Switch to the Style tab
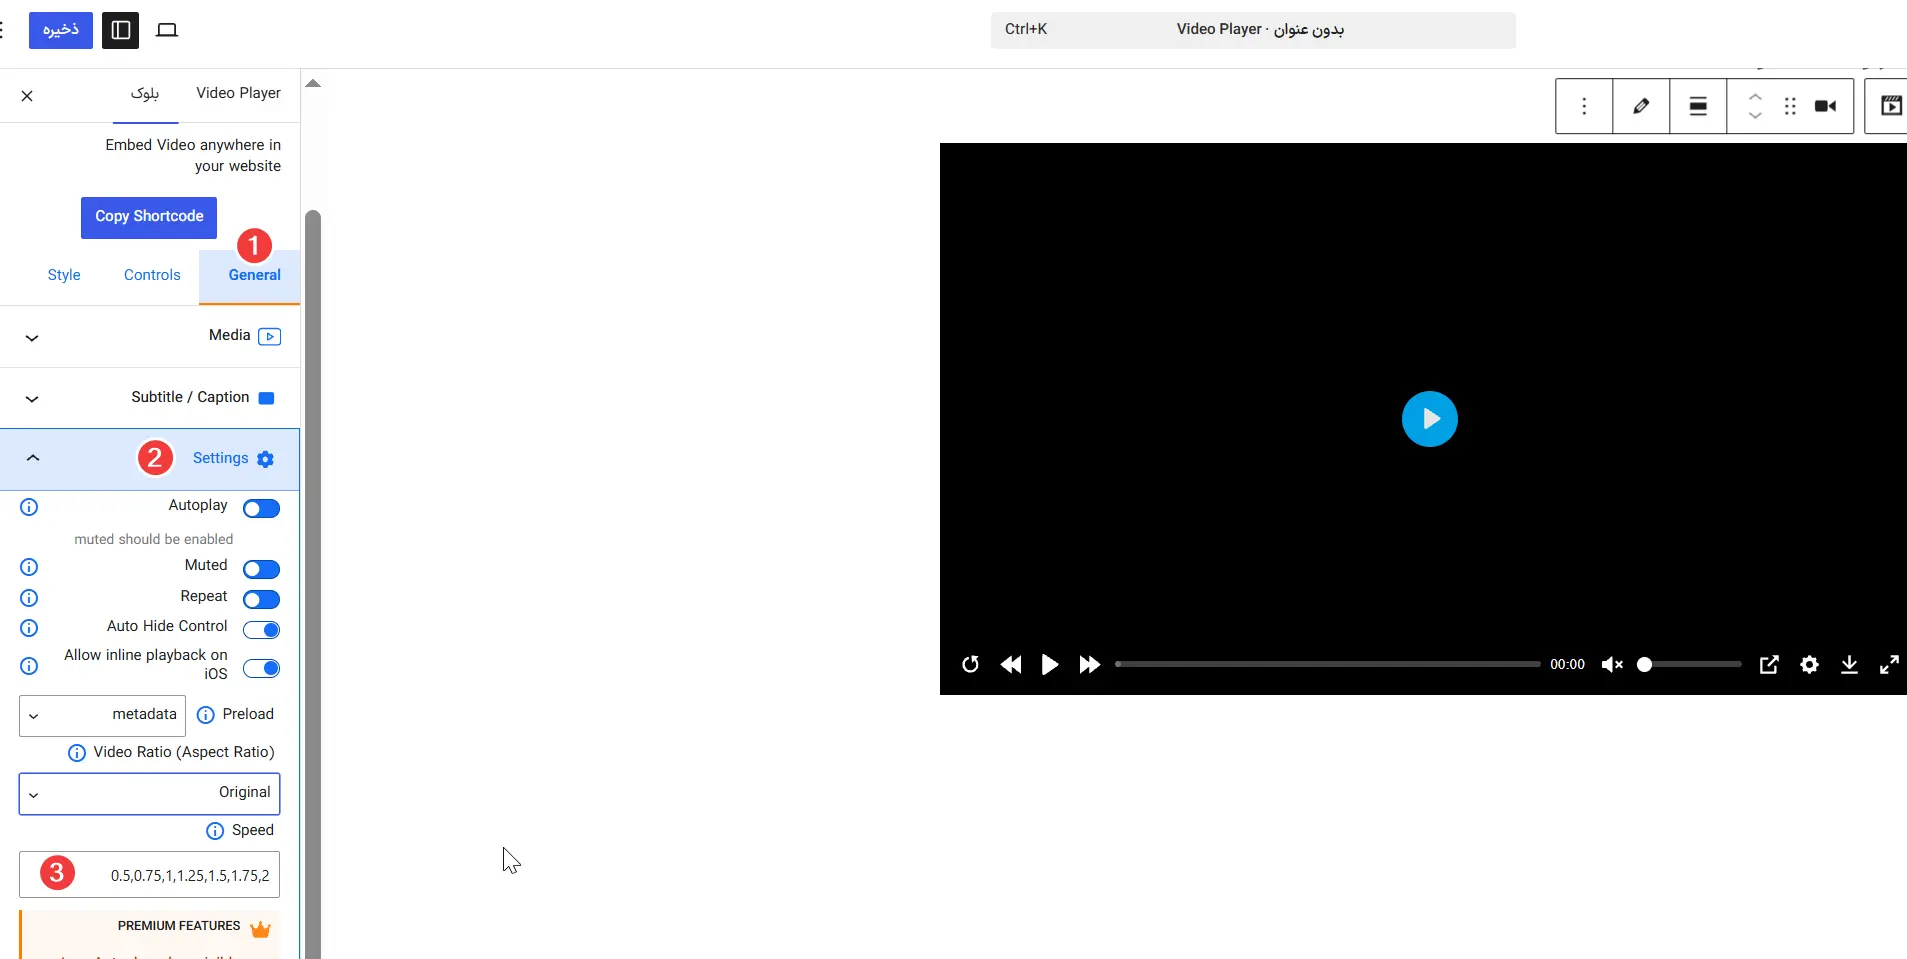 [x=64, y=275]
